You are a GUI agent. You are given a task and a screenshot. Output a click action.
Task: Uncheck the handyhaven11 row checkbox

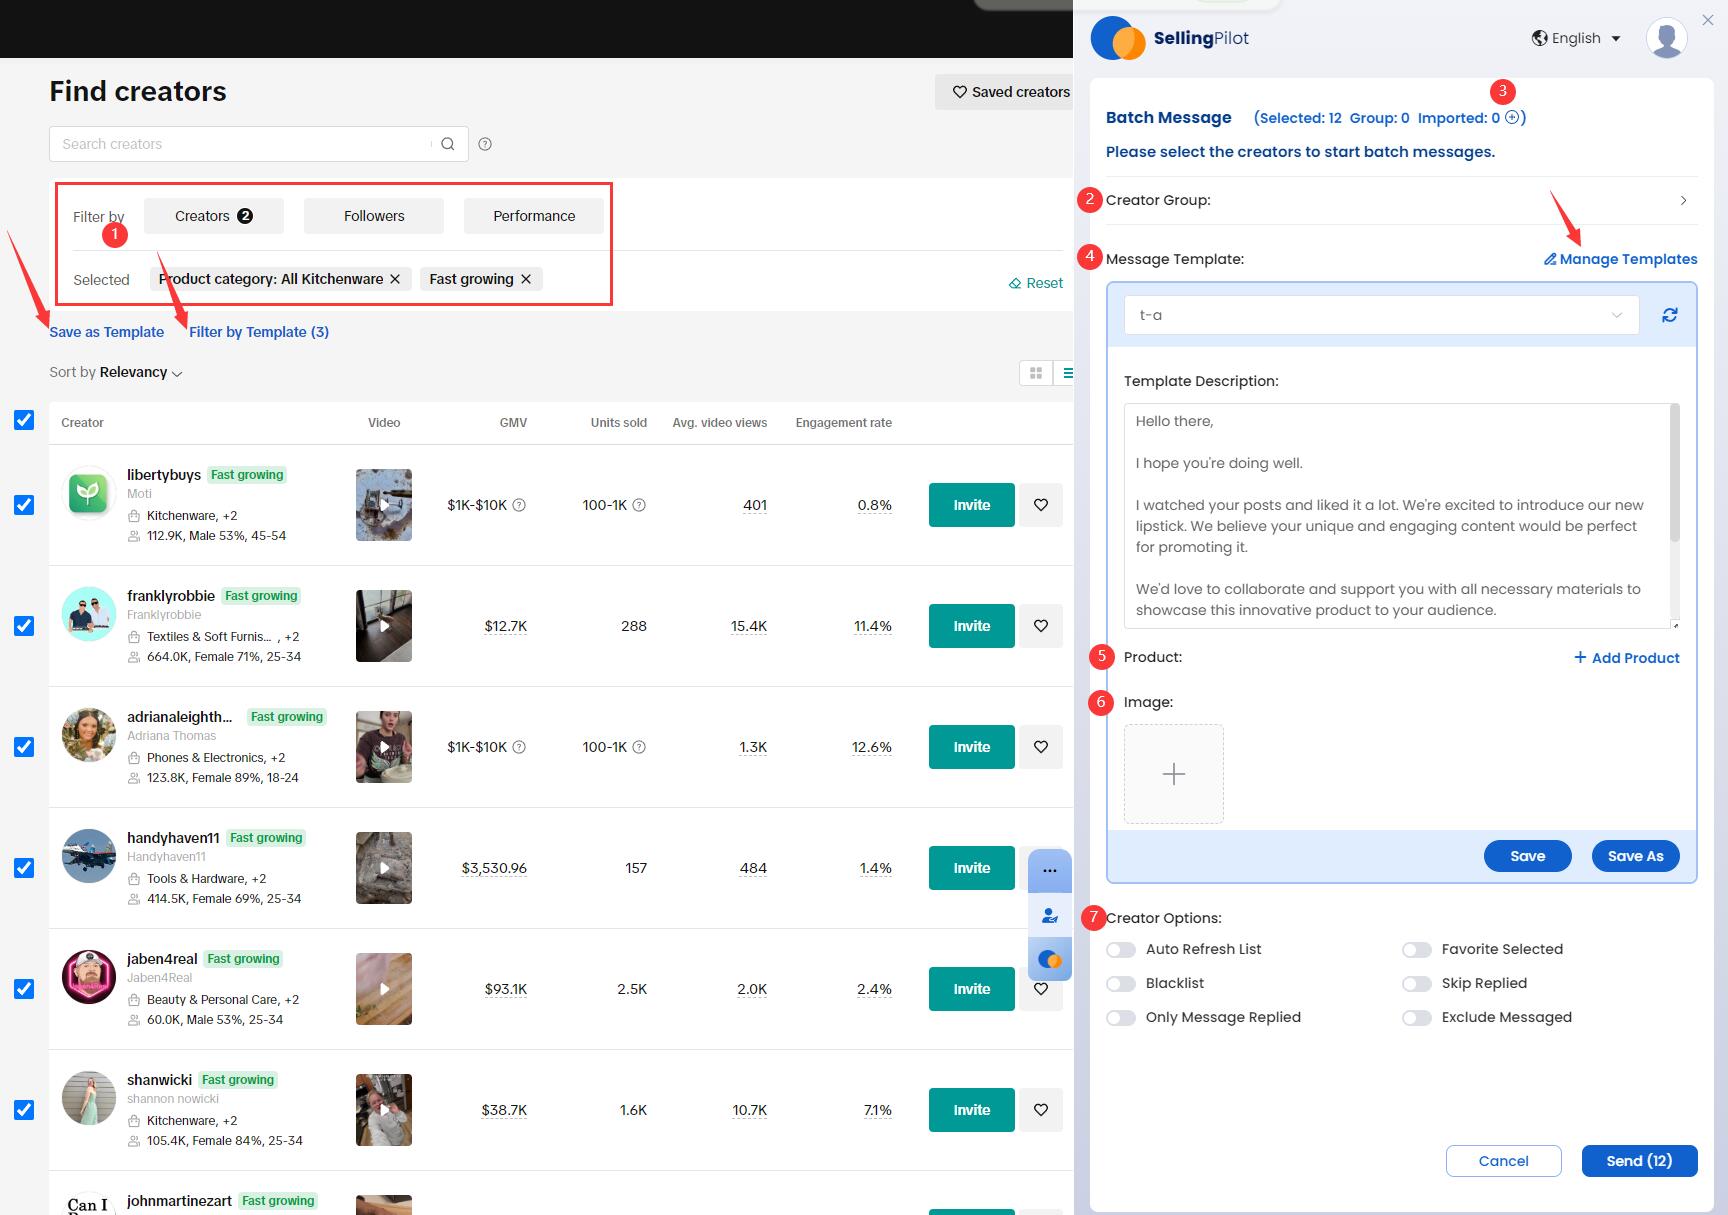click(24, 868)
